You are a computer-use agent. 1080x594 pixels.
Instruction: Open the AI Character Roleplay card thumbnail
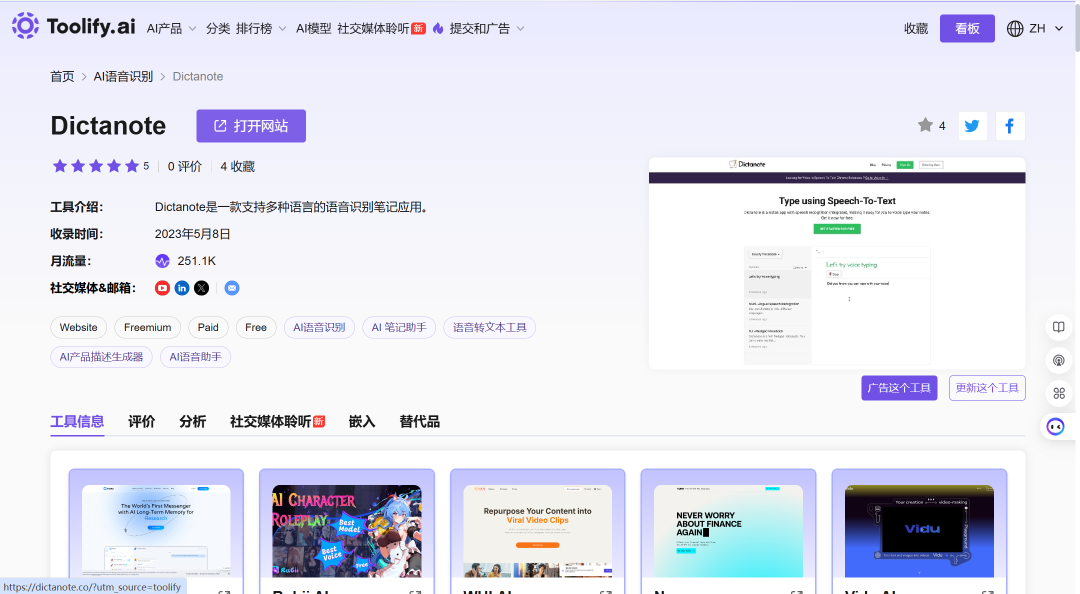point(347,531)
